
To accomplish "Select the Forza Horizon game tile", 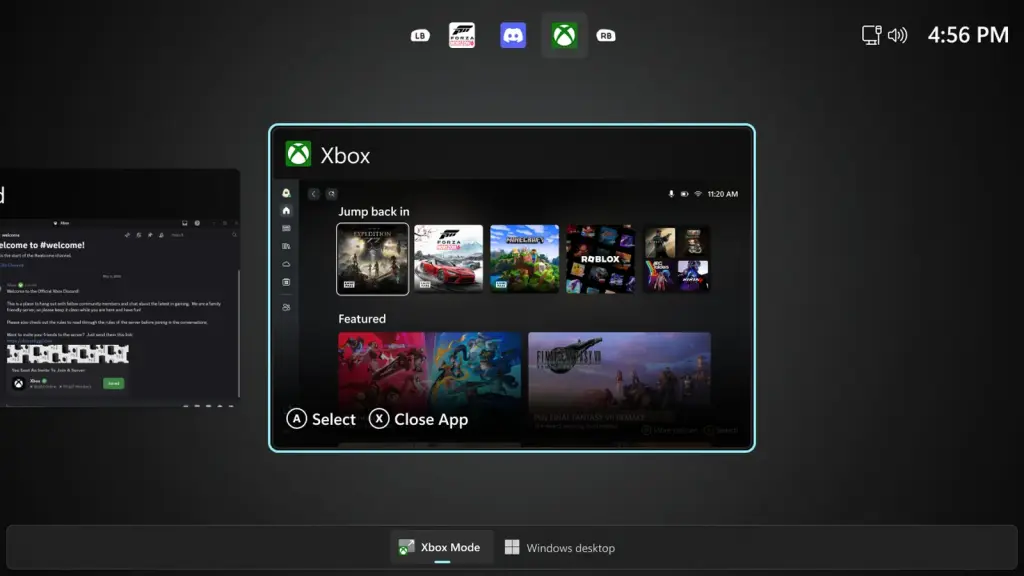I will (449, 259).
